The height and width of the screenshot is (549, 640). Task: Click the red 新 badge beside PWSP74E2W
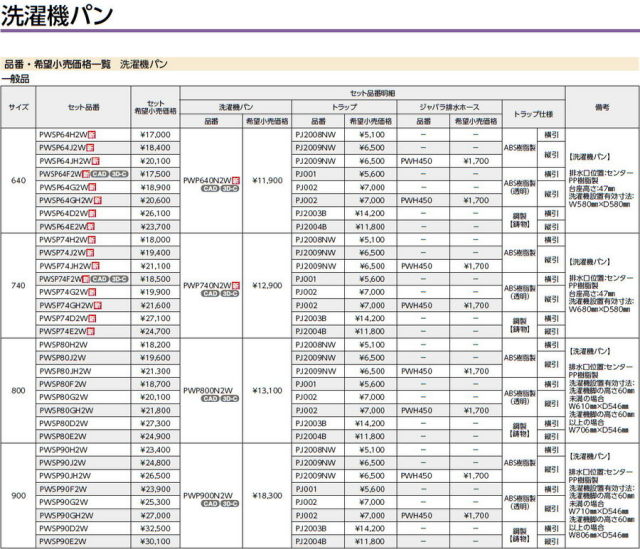[x=91, y=331]
